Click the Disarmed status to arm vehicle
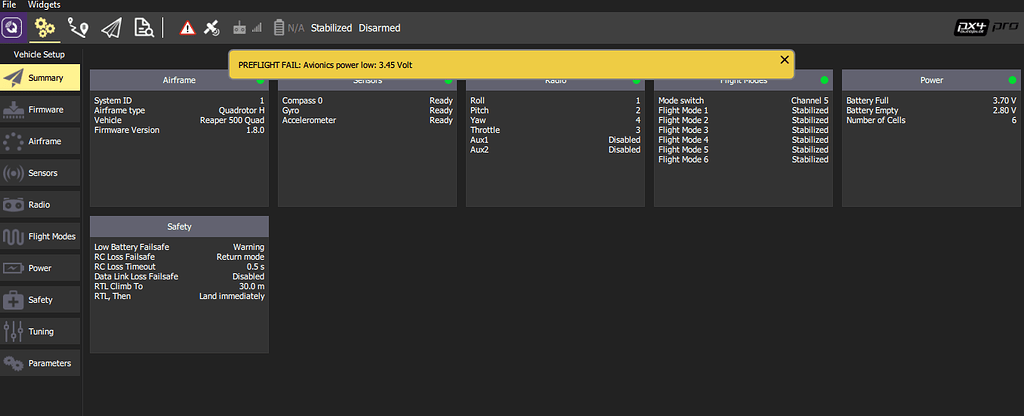This screenshot has width=1024, height=416. point(378,28)
